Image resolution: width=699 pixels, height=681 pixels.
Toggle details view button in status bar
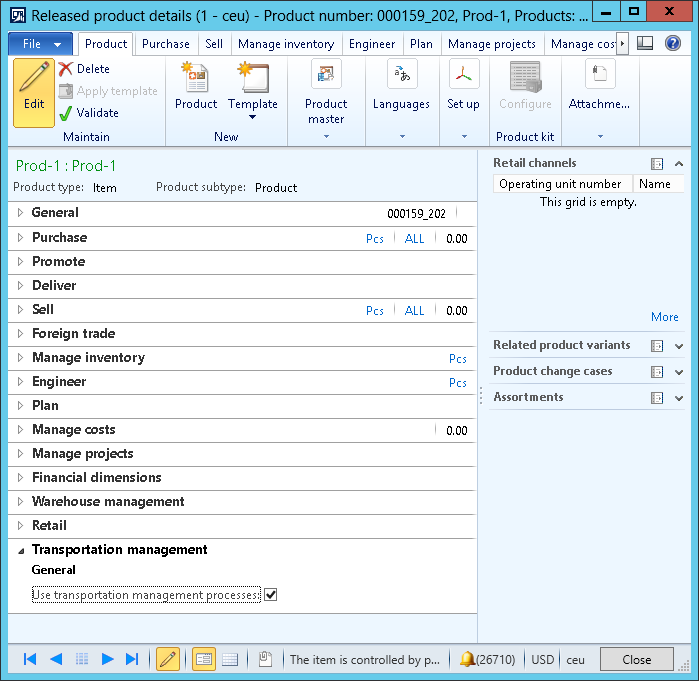(203, 659)
